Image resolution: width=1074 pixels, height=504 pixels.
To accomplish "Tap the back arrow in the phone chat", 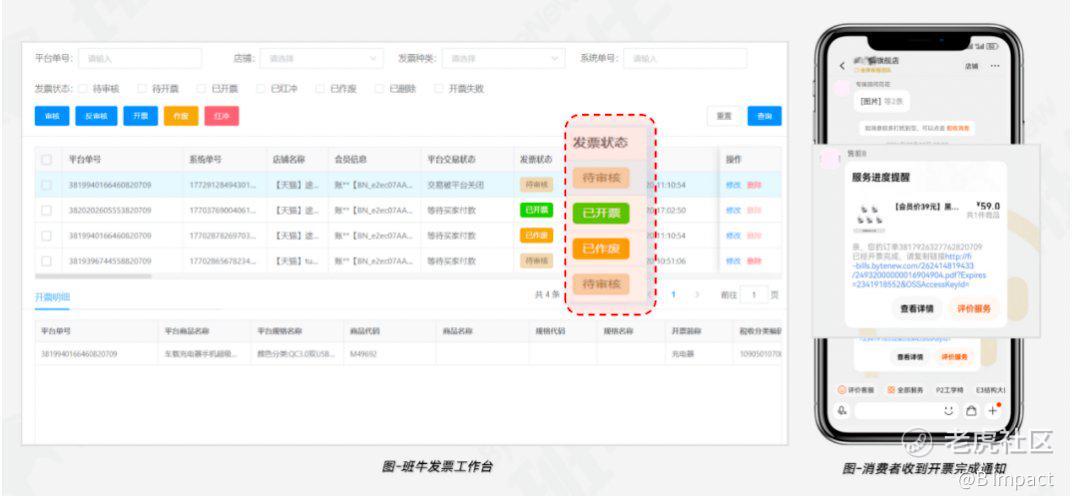I will [842, 66].
